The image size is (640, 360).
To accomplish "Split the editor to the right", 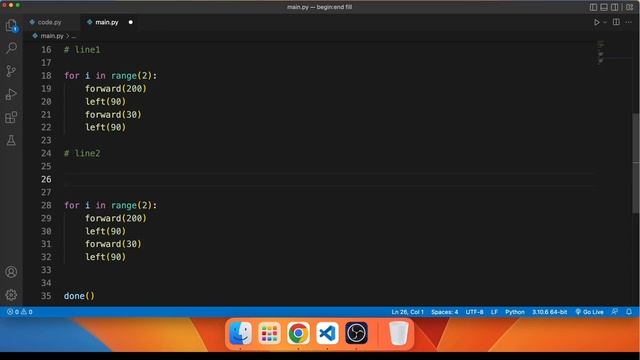I will pyautogui.click(x=616, y=22).
